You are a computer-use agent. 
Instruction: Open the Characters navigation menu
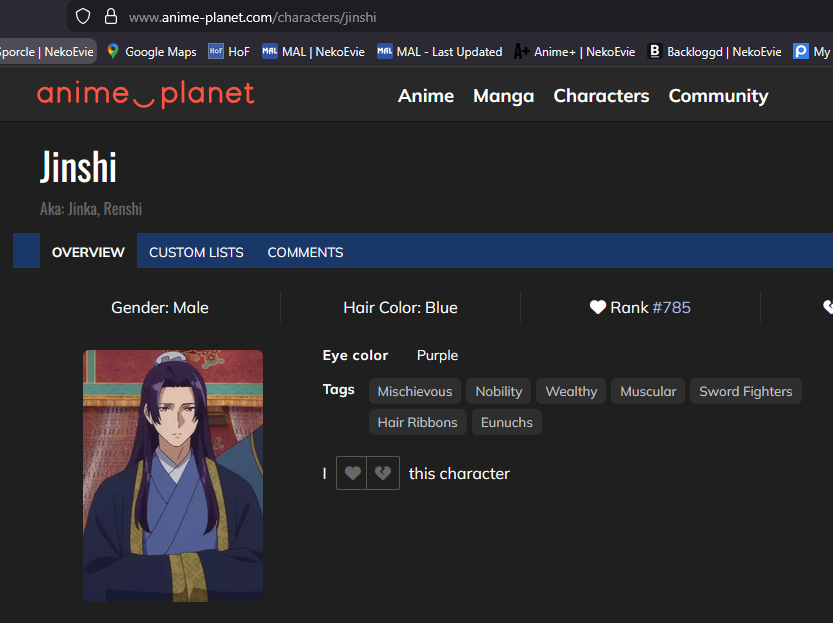tap(601, 96)
